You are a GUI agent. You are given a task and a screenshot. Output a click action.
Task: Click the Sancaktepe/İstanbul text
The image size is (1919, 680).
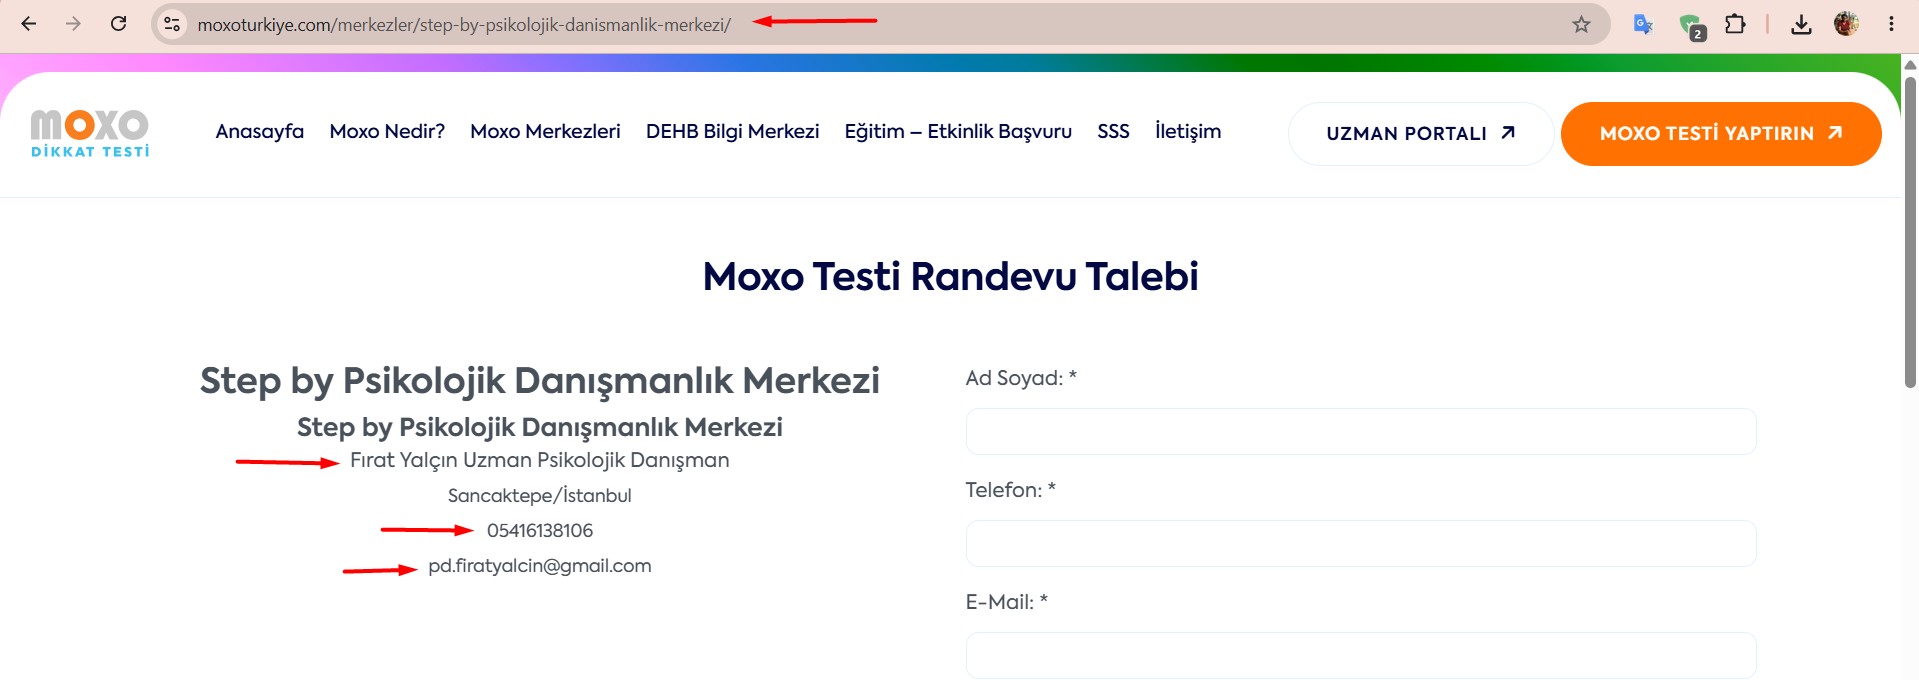(540, 495)
